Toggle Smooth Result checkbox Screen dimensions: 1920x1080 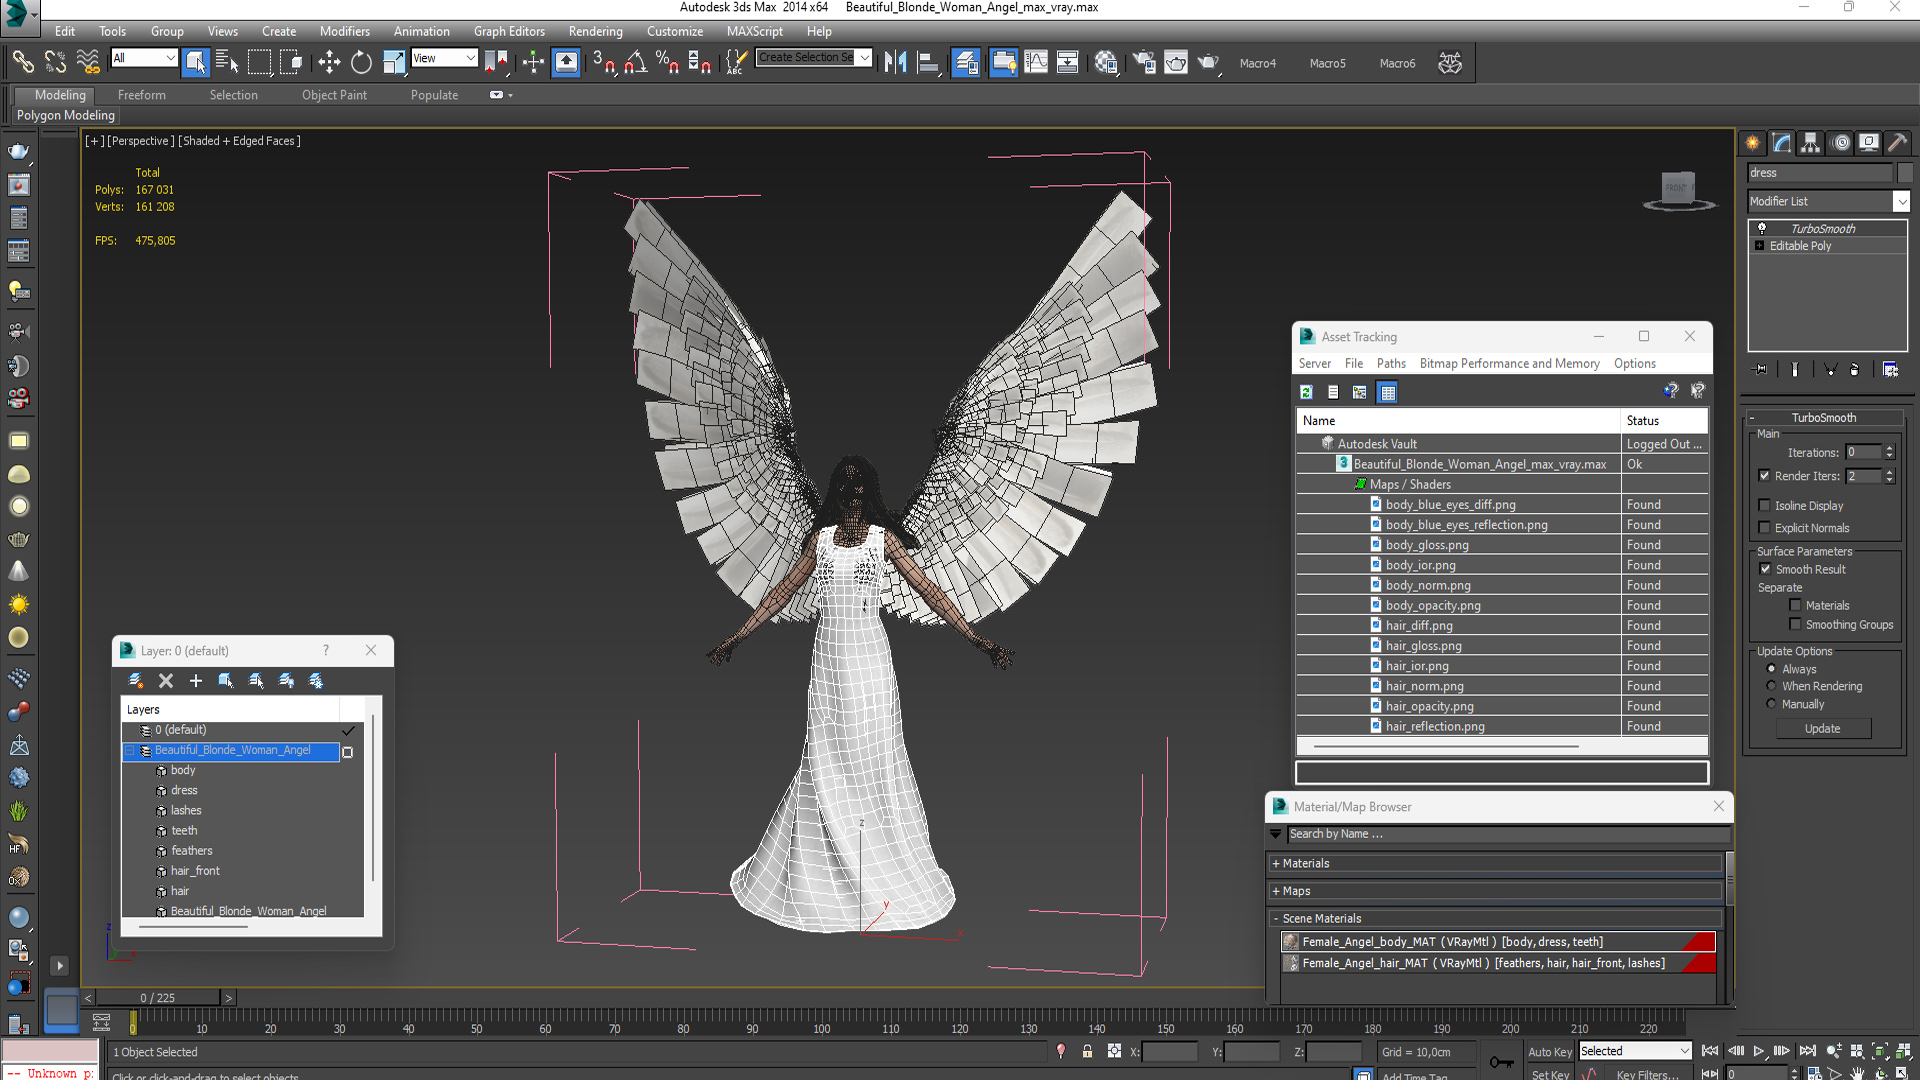click(x=1765, y=569)
